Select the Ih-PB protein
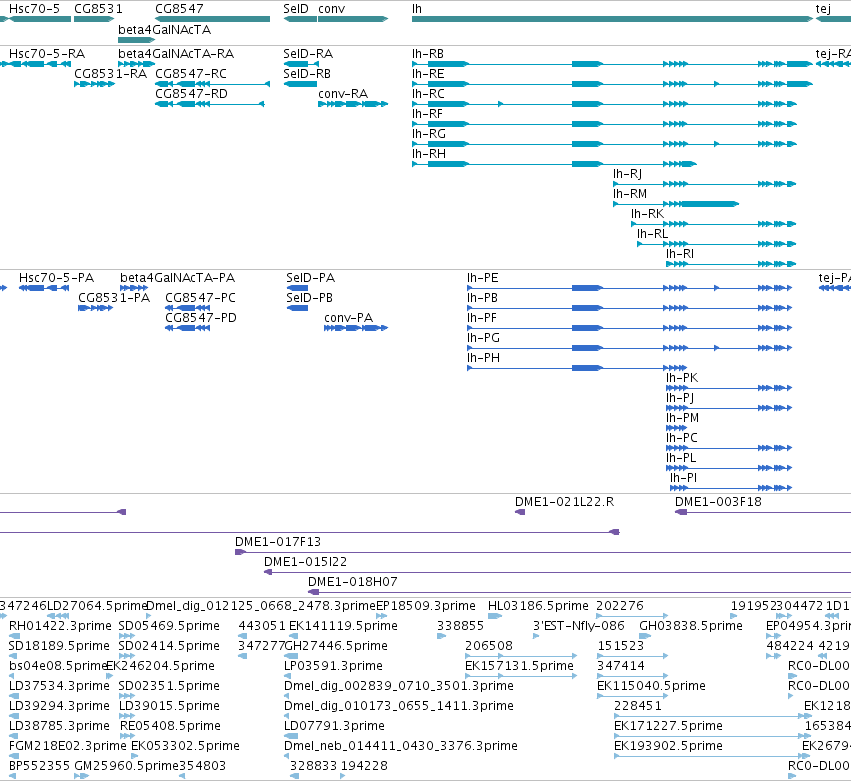Viewport: 851px width, 781px height. point(630,308)
